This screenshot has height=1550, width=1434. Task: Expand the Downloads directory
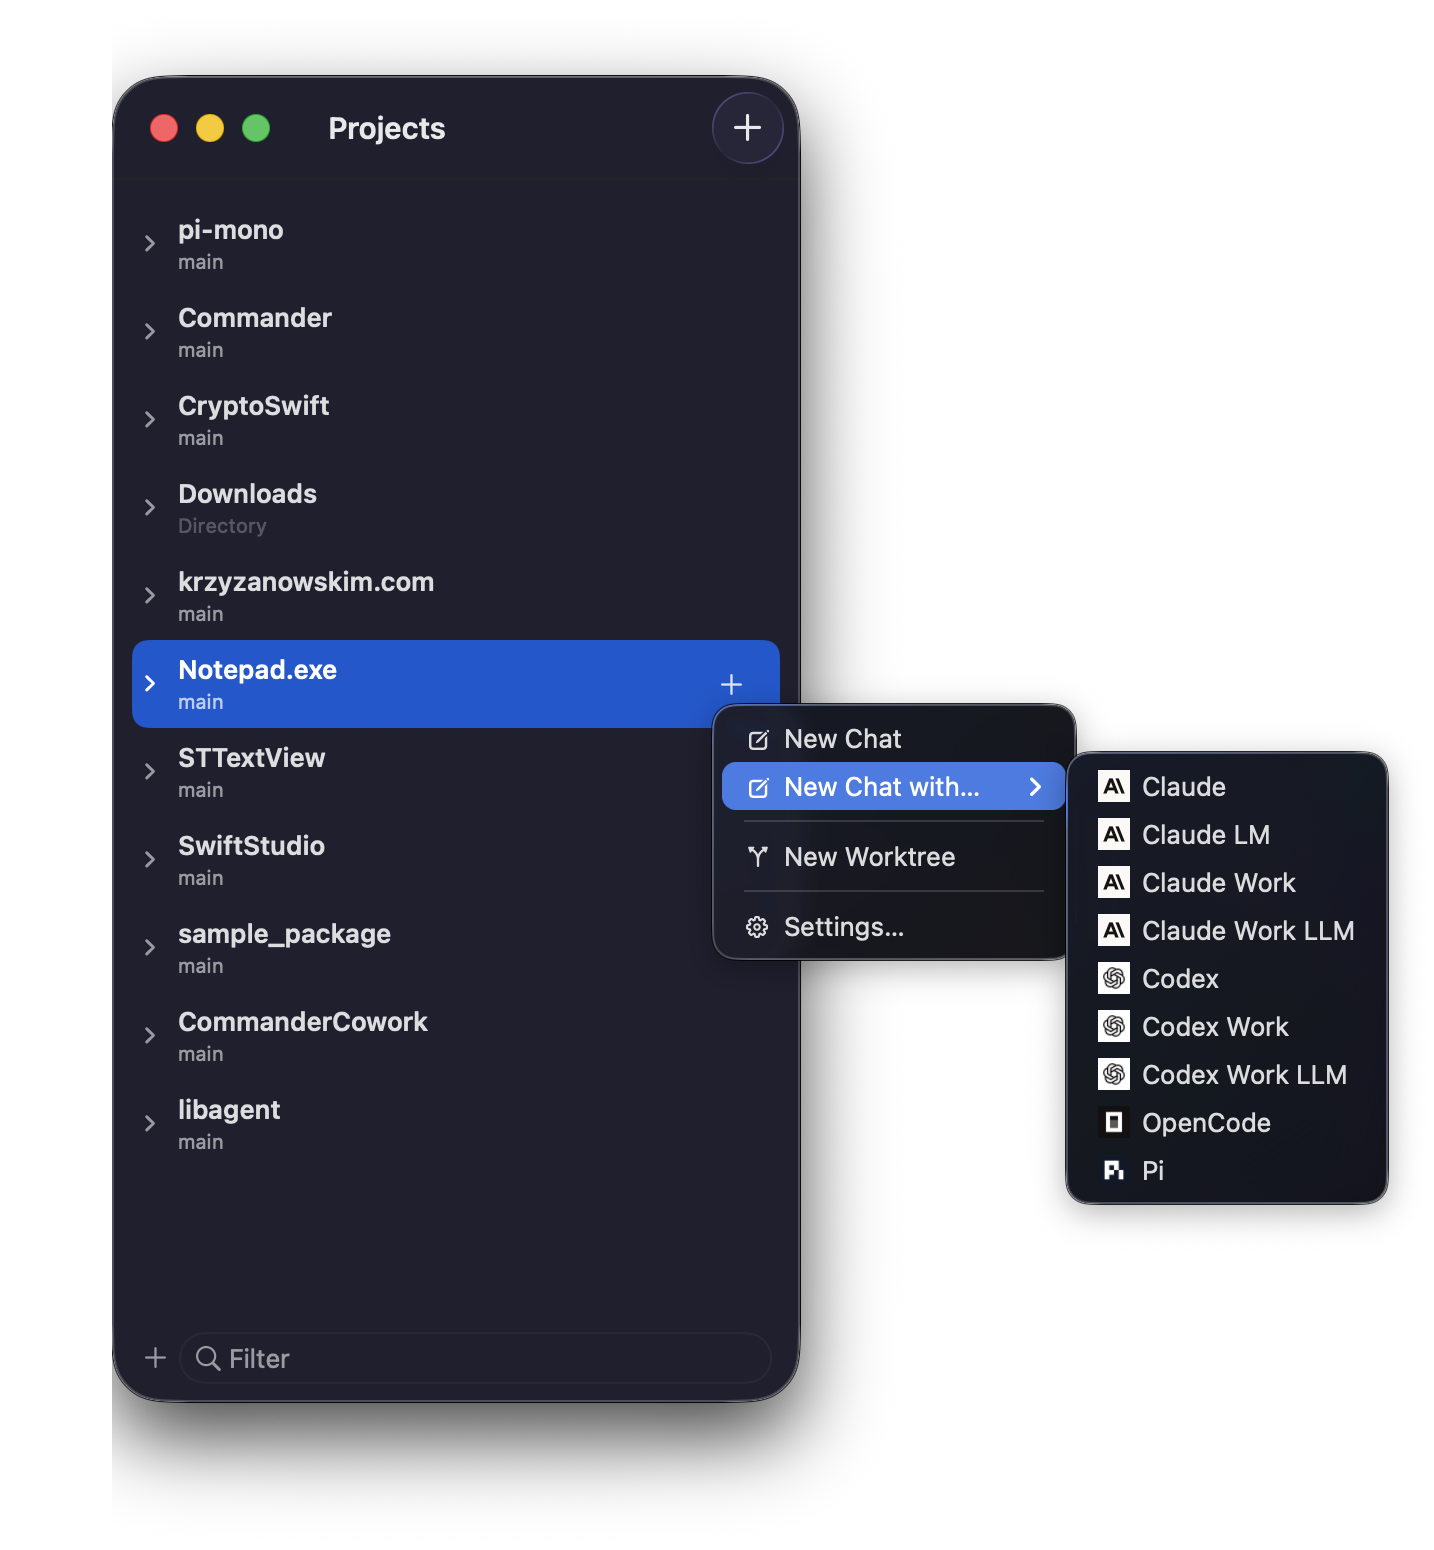[150, 507]
